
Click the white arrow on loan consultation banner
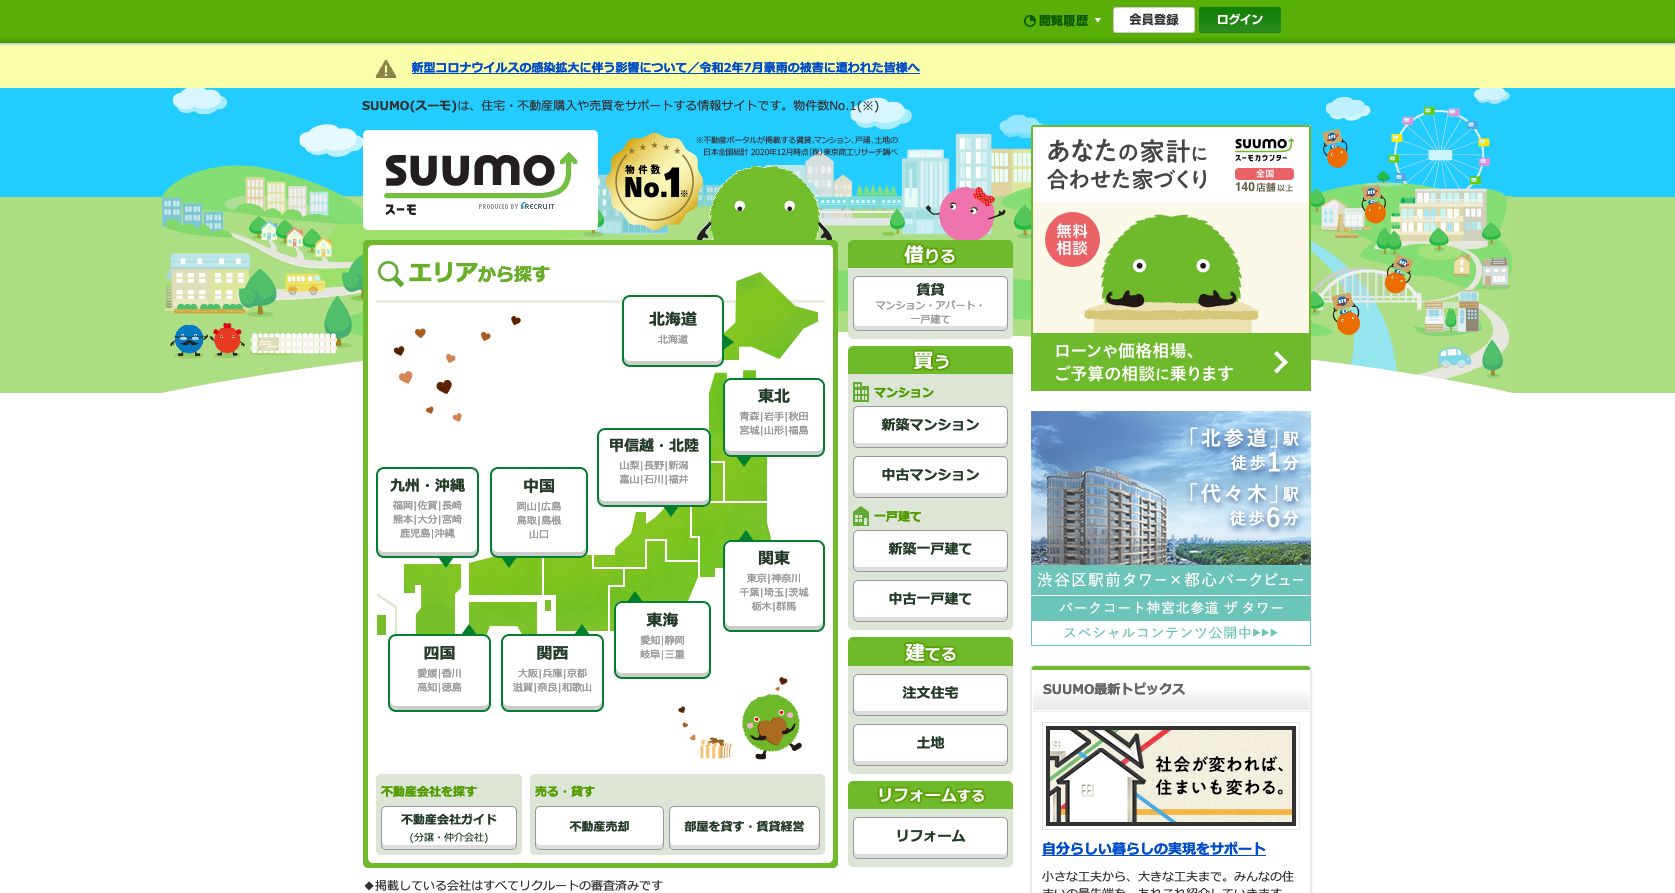[x=1280, y=362]
